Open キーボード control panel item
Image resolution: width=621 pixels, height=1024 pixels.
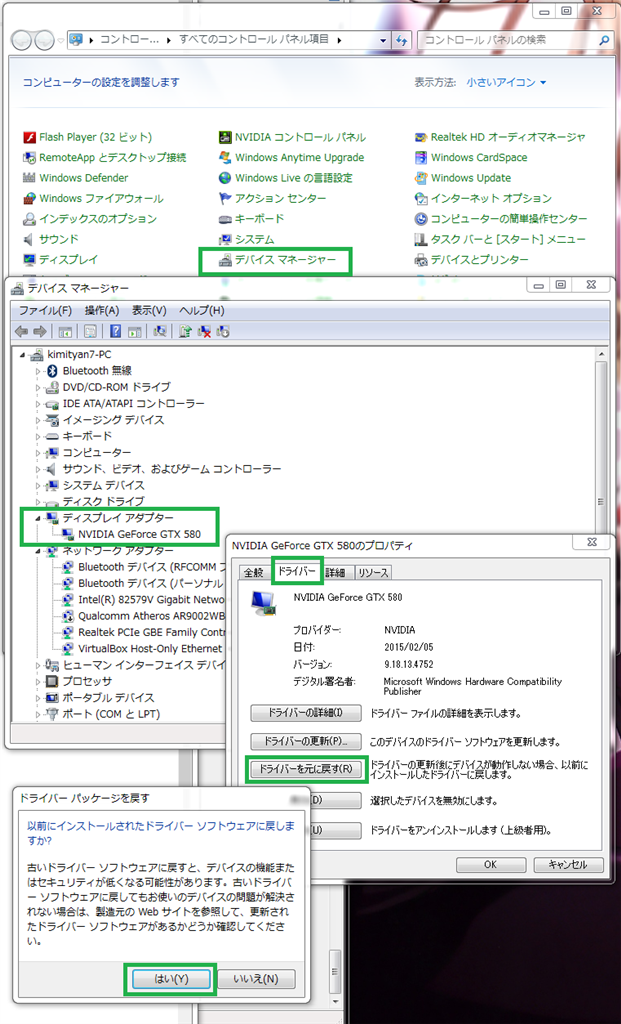click(251, 218)
